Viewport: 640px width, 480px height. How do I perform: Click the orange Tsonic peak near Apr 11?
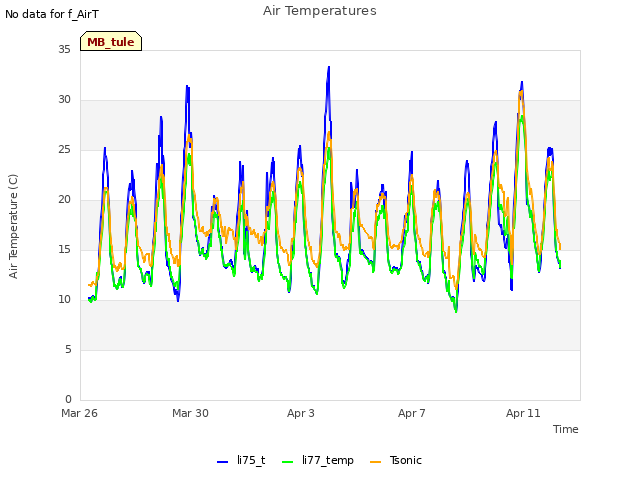(x=520, y=93)
